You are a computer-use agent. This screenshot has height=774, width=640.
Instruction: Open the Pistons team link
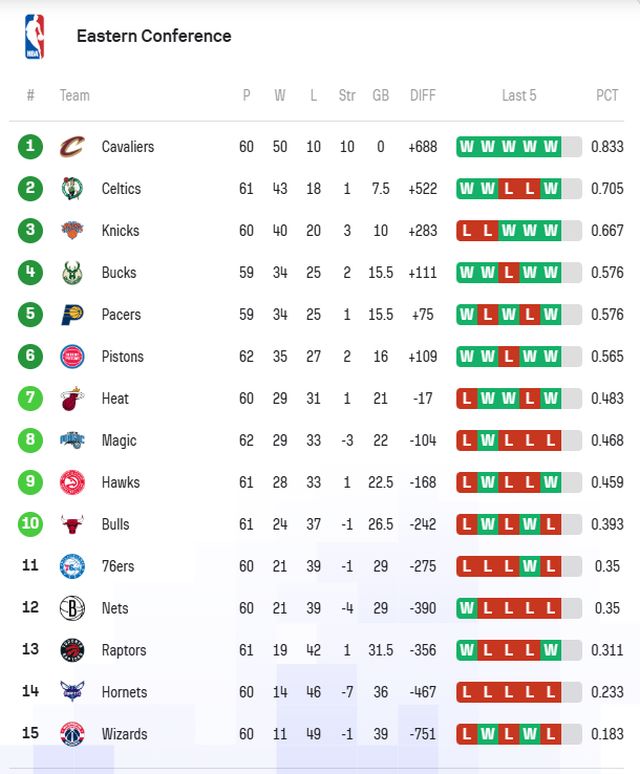pyautogui.click(x=122, y=357)
